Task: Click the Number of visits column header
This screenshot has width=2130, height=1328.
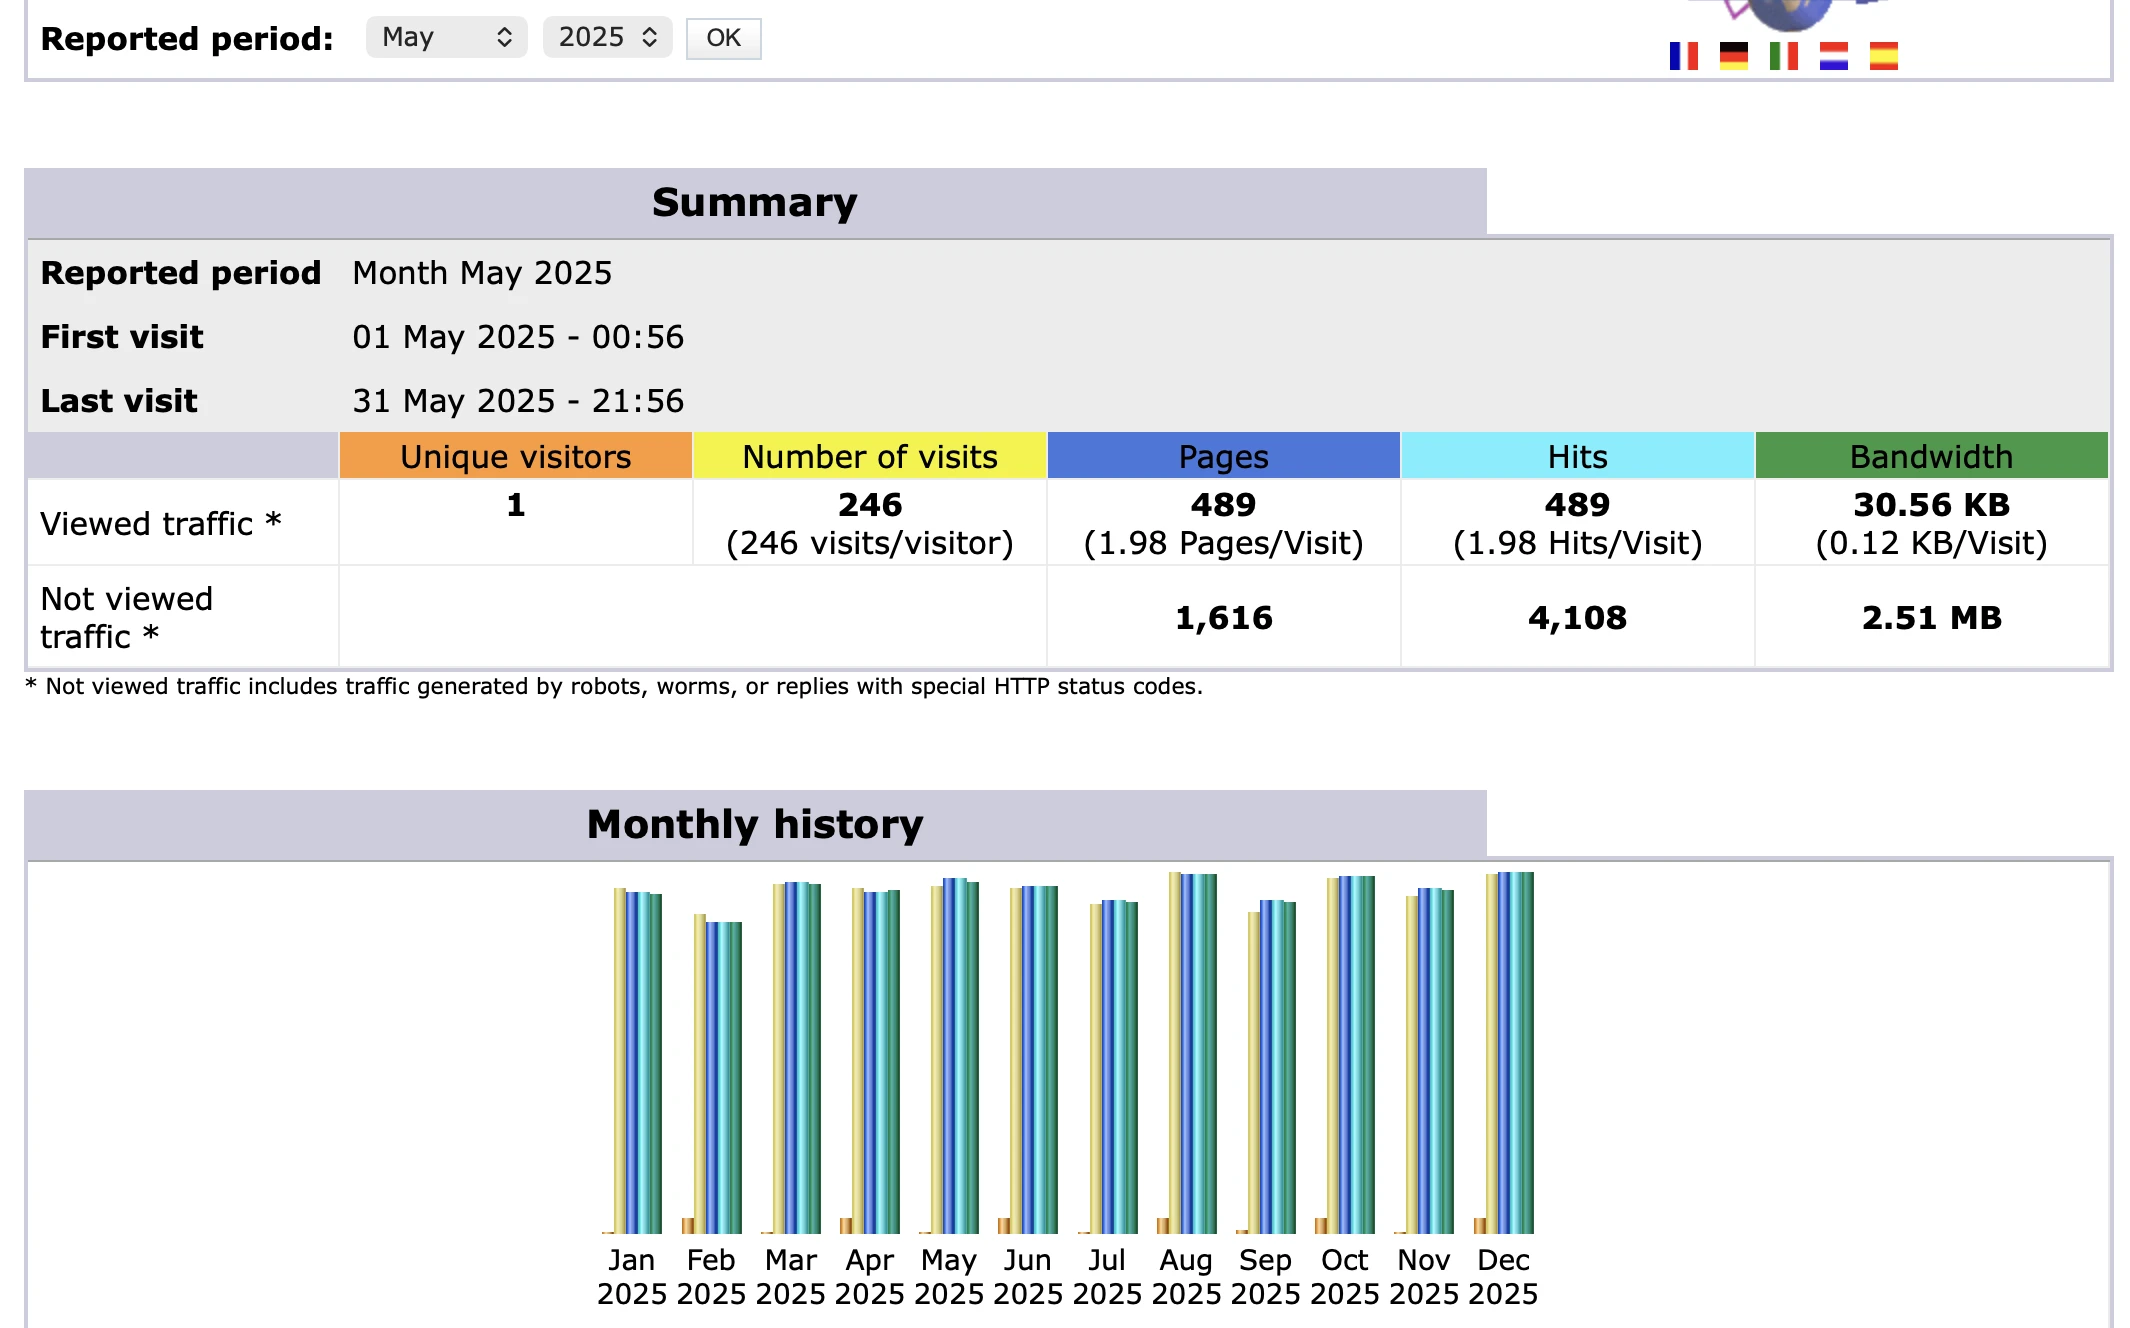Action: click(x=870, y=456)
